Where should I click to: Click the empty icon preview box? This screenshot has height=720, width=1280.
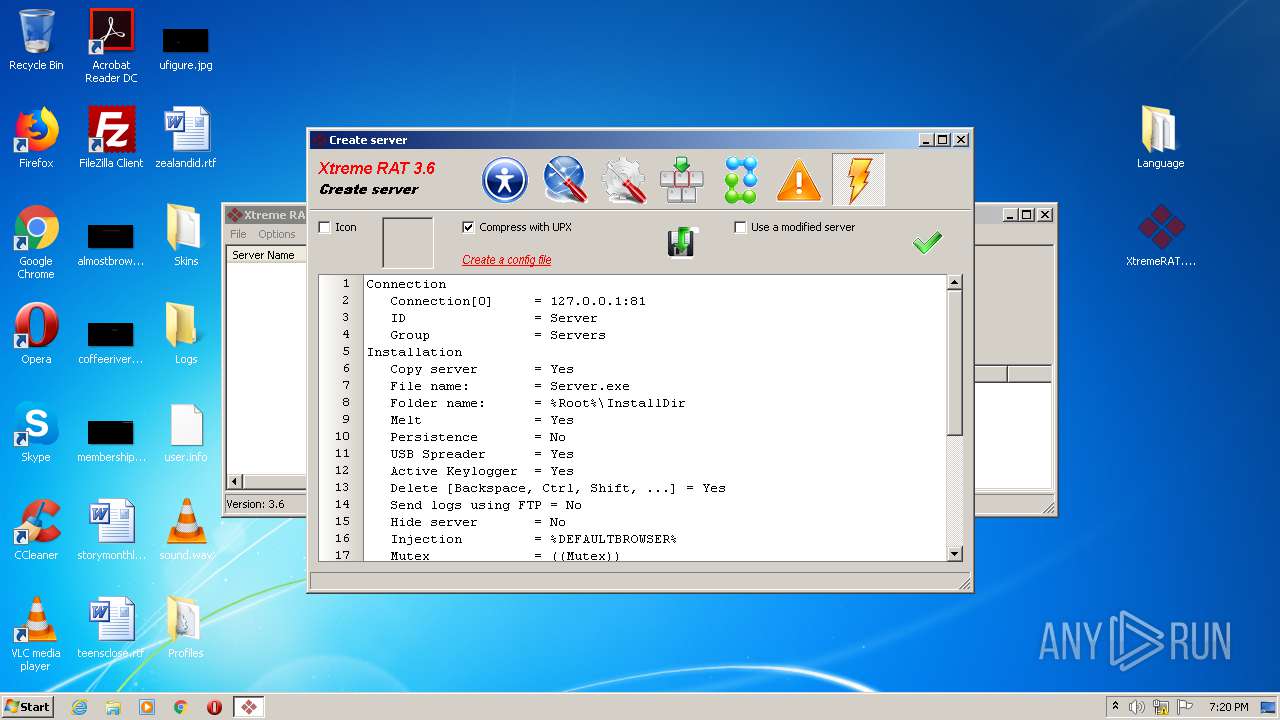click(408, 243)
